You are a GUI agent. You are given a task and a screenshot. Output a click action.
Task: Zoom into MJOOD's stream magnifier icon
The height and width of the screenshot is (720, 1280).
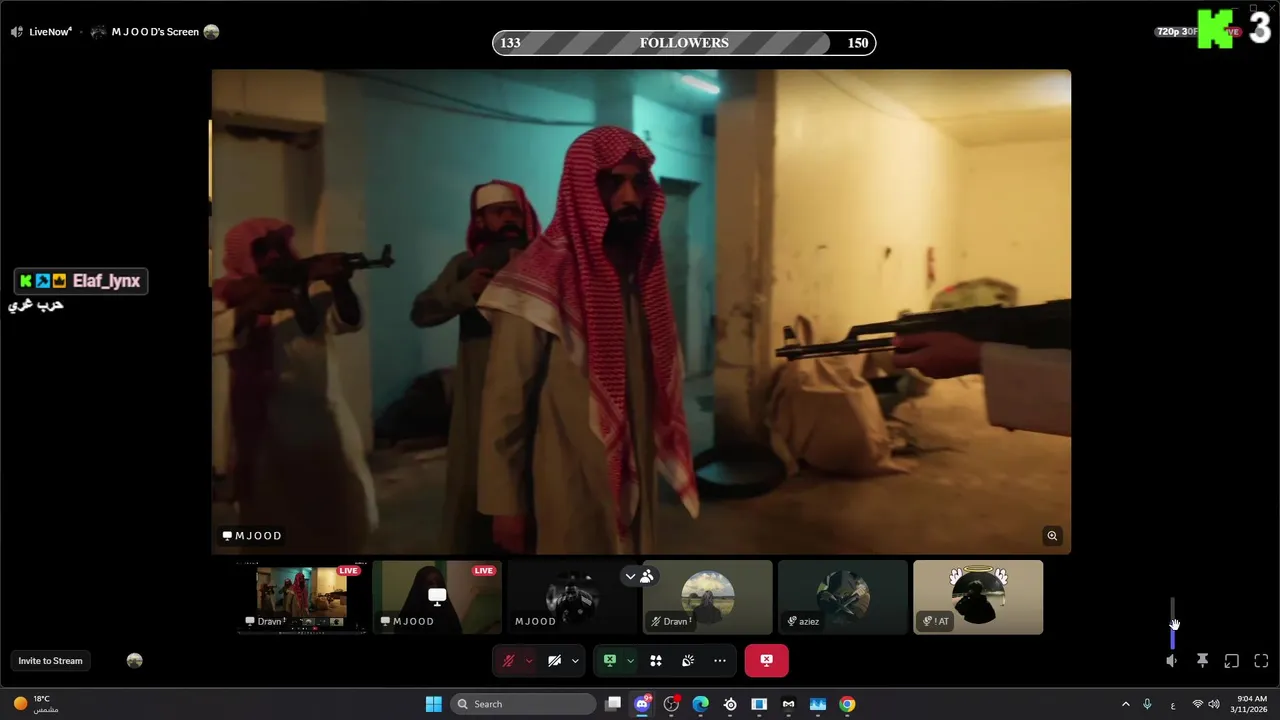1052,536
